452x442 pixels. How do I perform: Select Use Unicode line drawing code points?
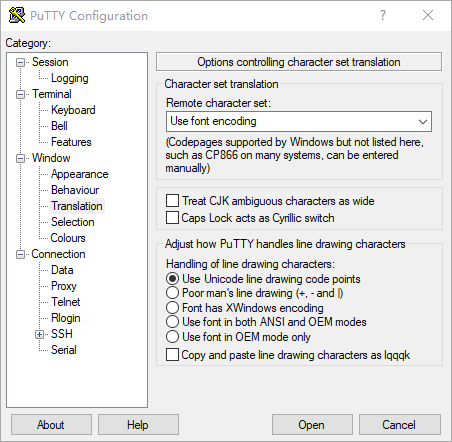pos(172,279)
